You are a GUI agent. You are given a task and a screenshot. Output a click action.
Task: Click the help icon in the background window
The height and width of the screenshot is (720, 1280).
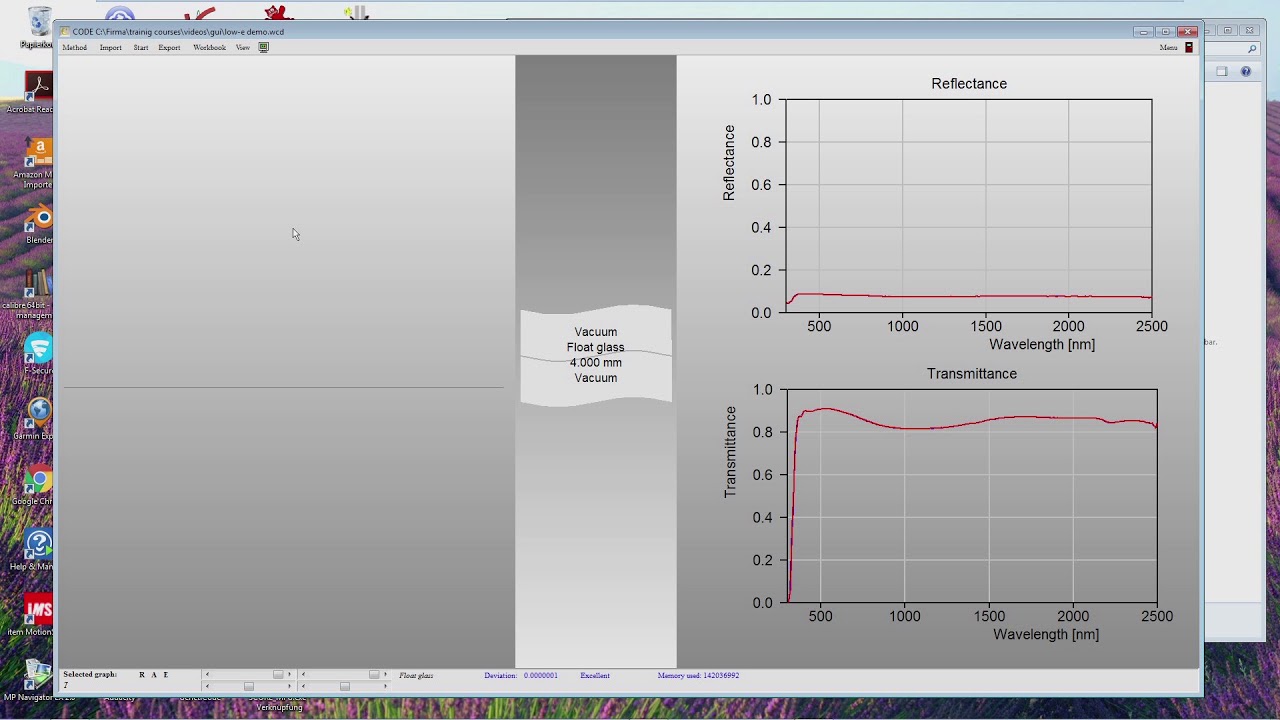(x=1246, y=71)
